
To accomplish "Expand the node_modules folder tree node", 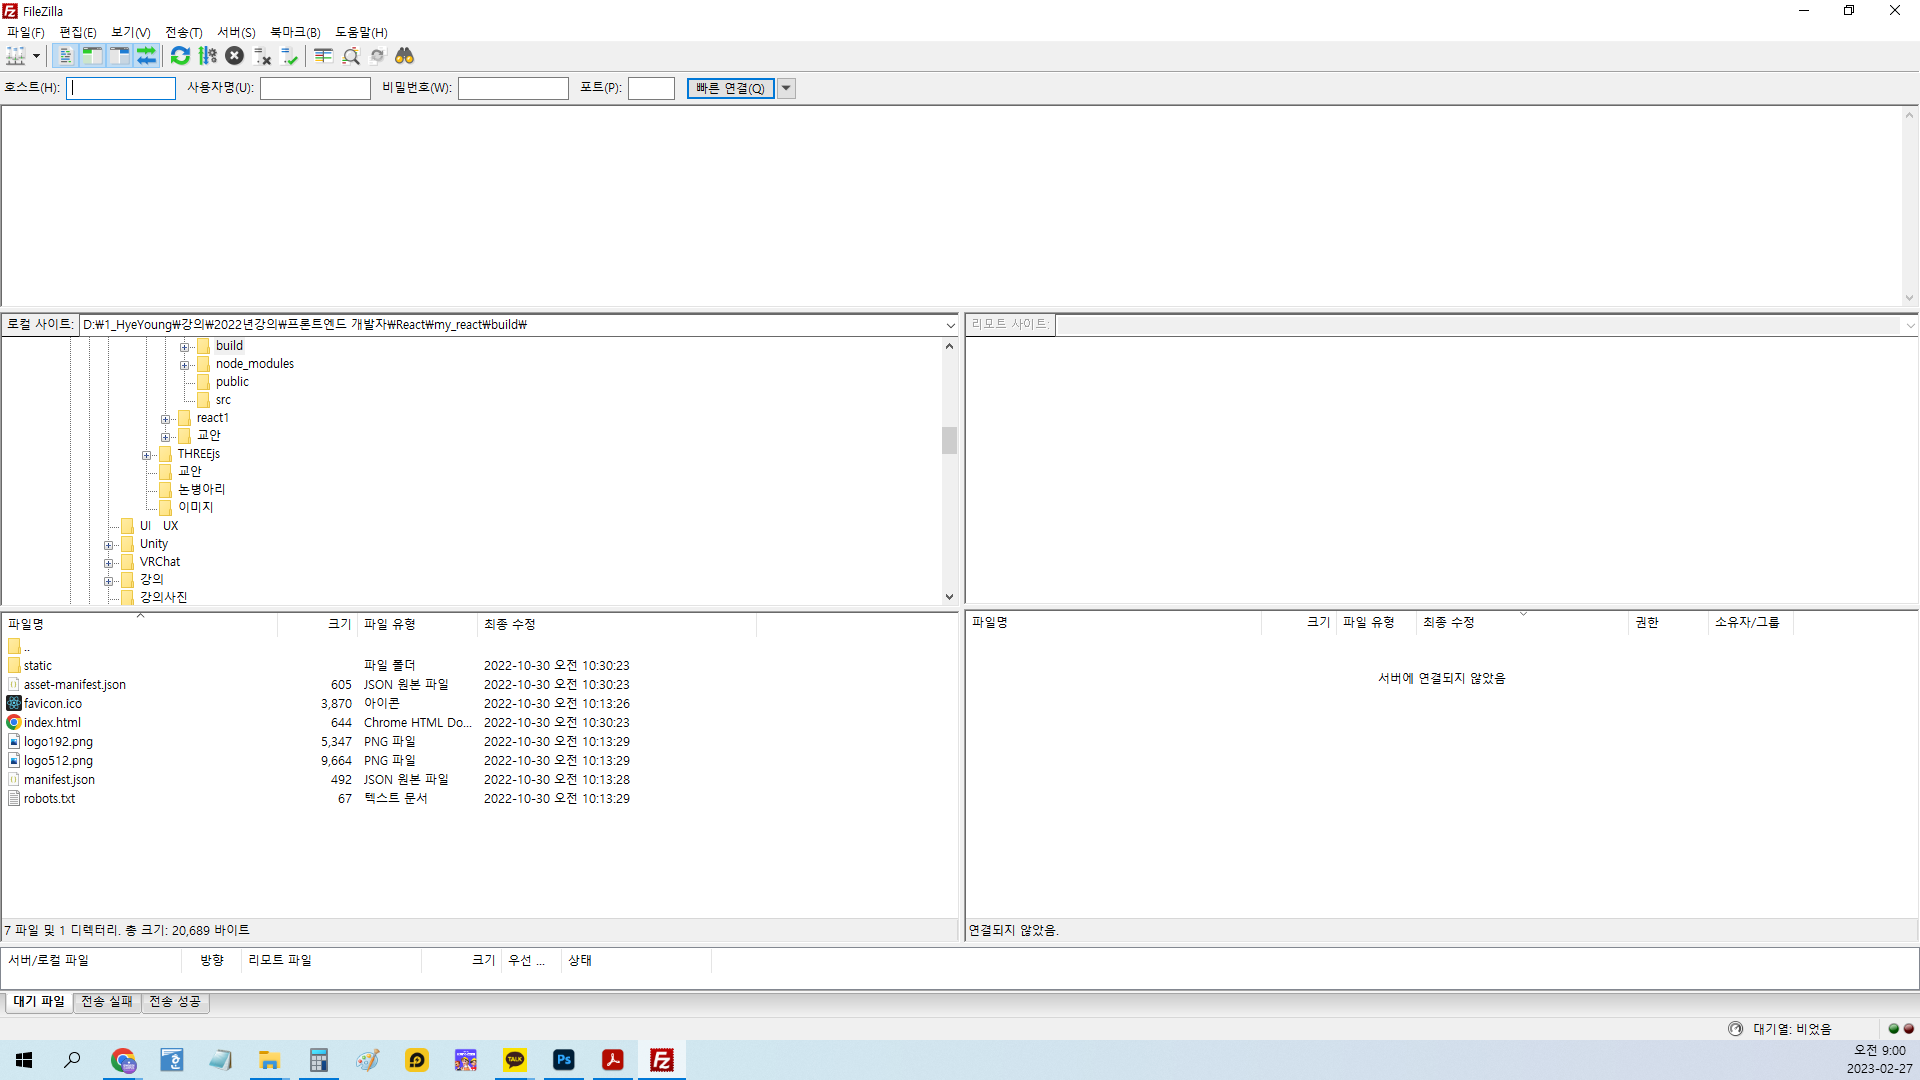I will (x=185, y=364).
